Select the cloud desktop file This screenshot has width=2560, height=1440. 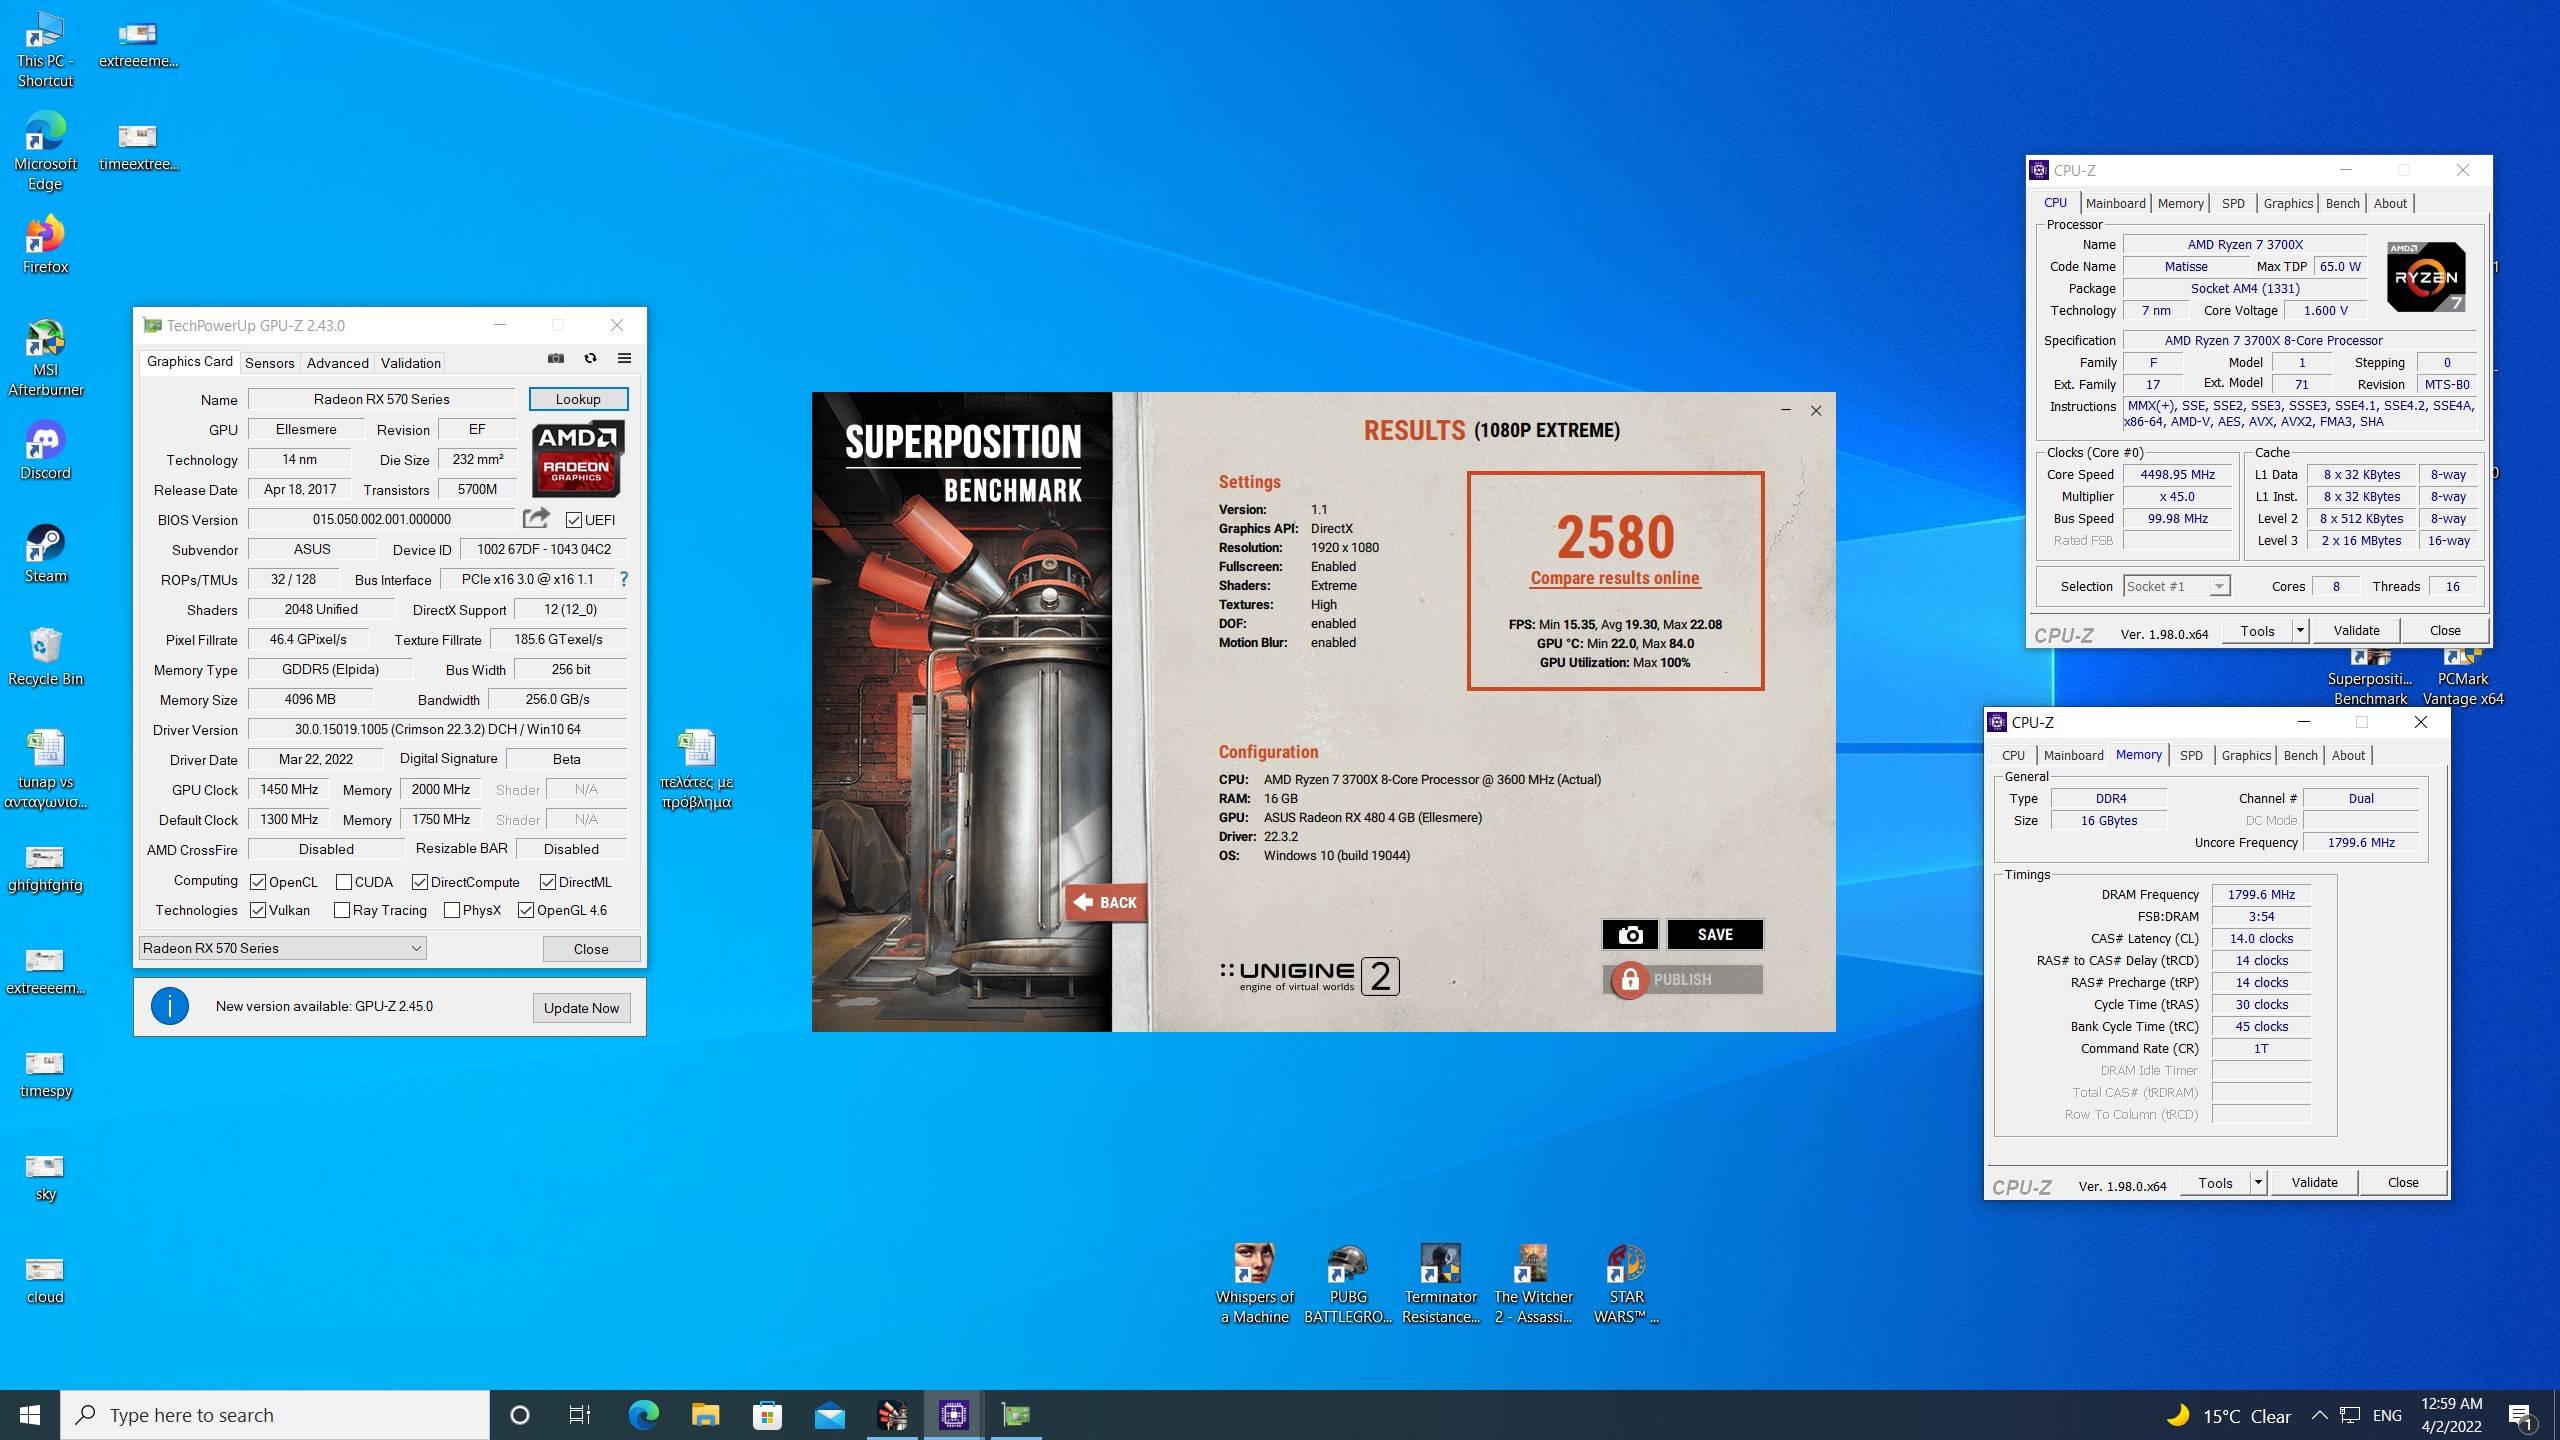pyautogui.click(x=45, y=1281)
